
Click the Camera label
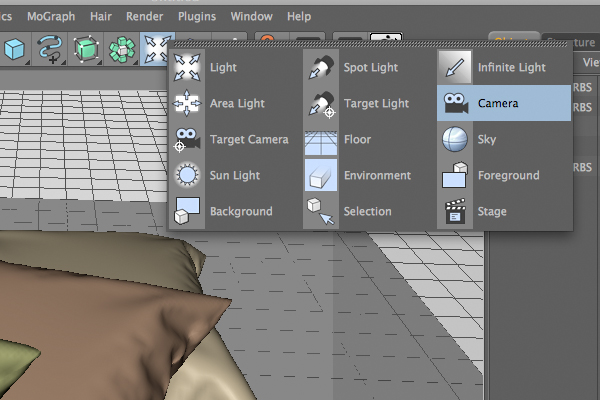click(498, 103)
